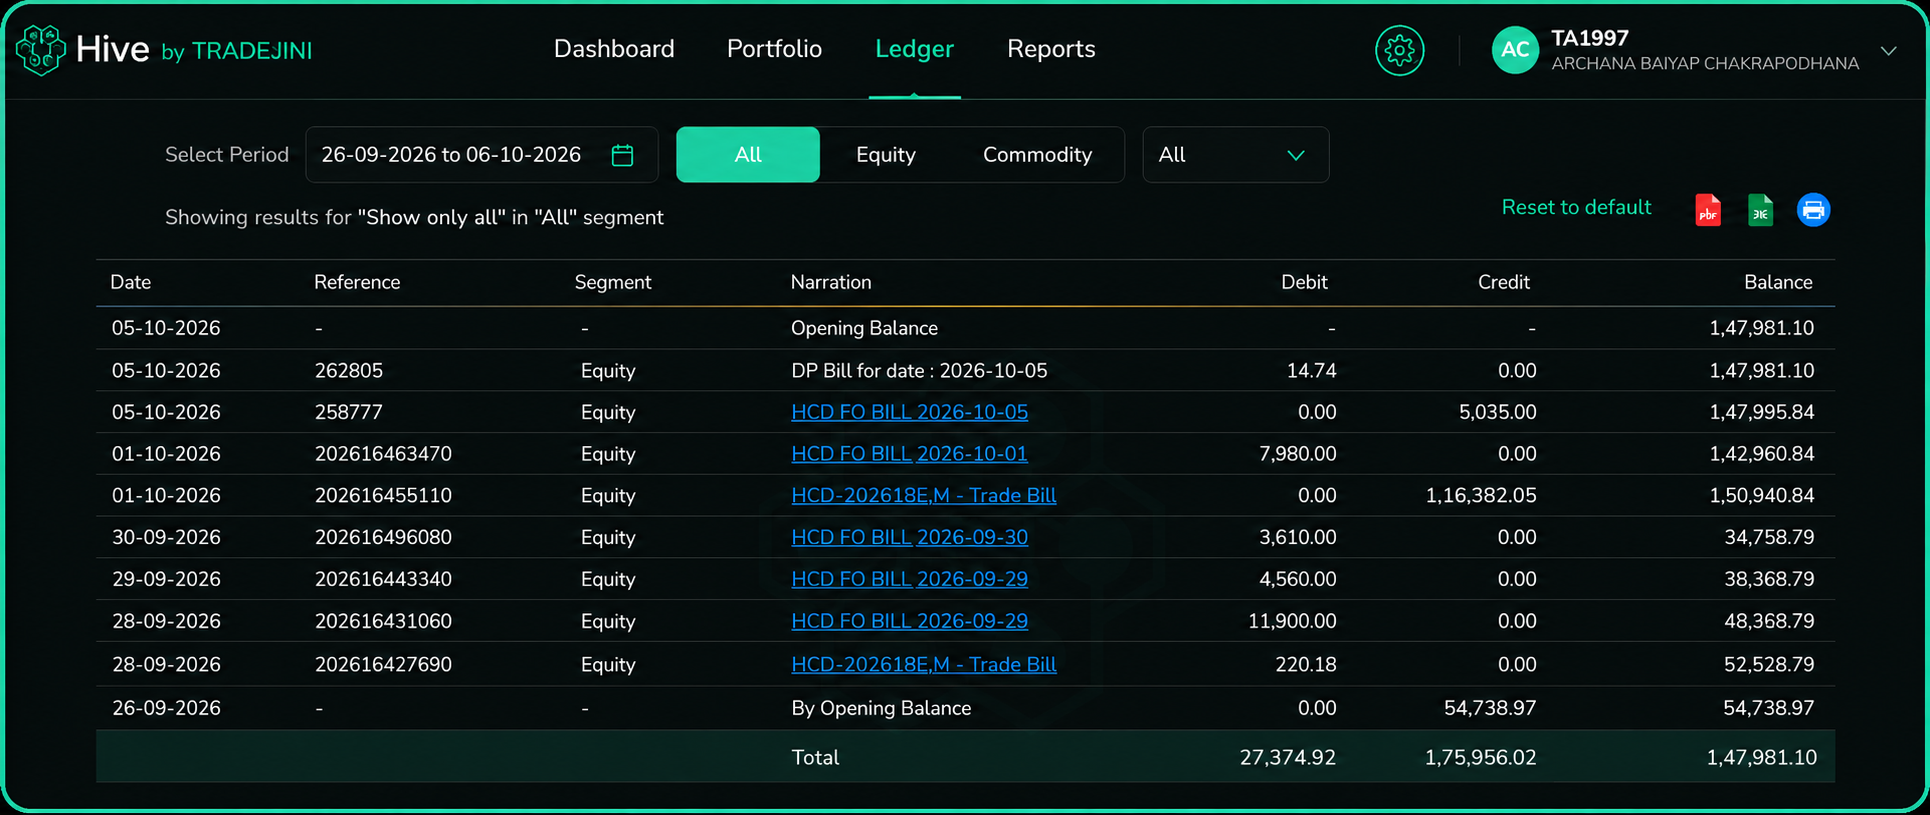
Task: Click the By Opening Balance narration
Action: click(881, 709)
